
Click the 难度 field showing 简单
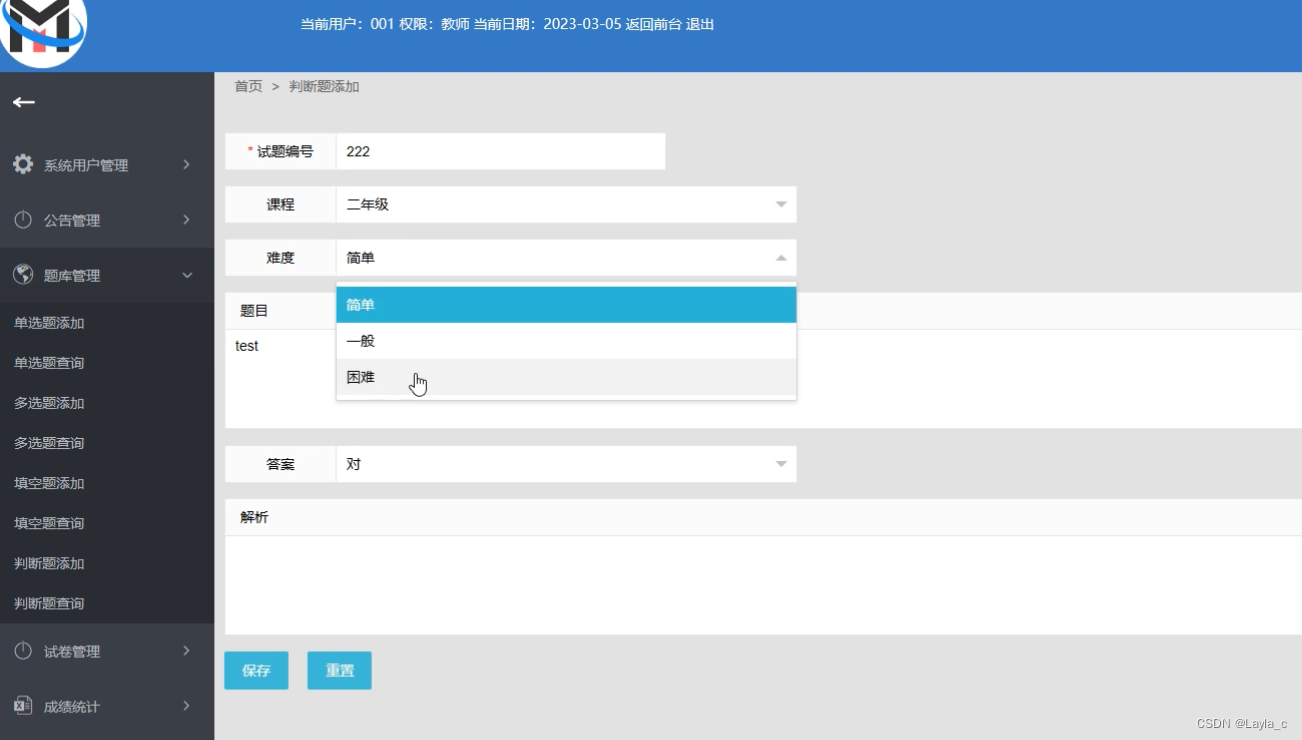point(566,258)
